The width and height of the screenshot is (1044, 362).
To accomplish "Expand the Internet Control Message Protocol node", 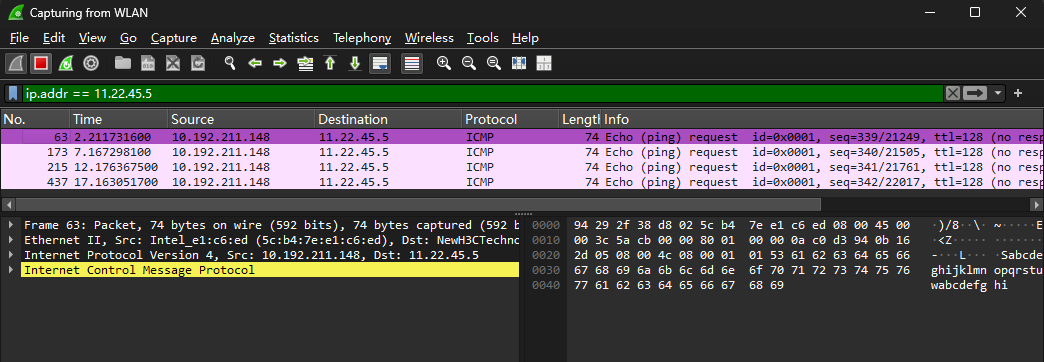I will coord(11,270).
